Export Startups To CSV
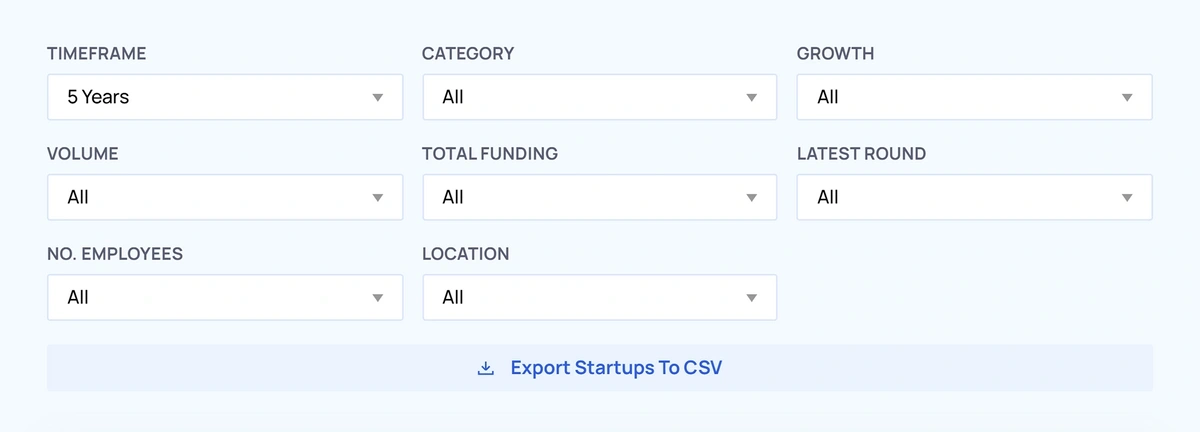Viewport: 1200px width, 432px height. click(x=600, y=368)
